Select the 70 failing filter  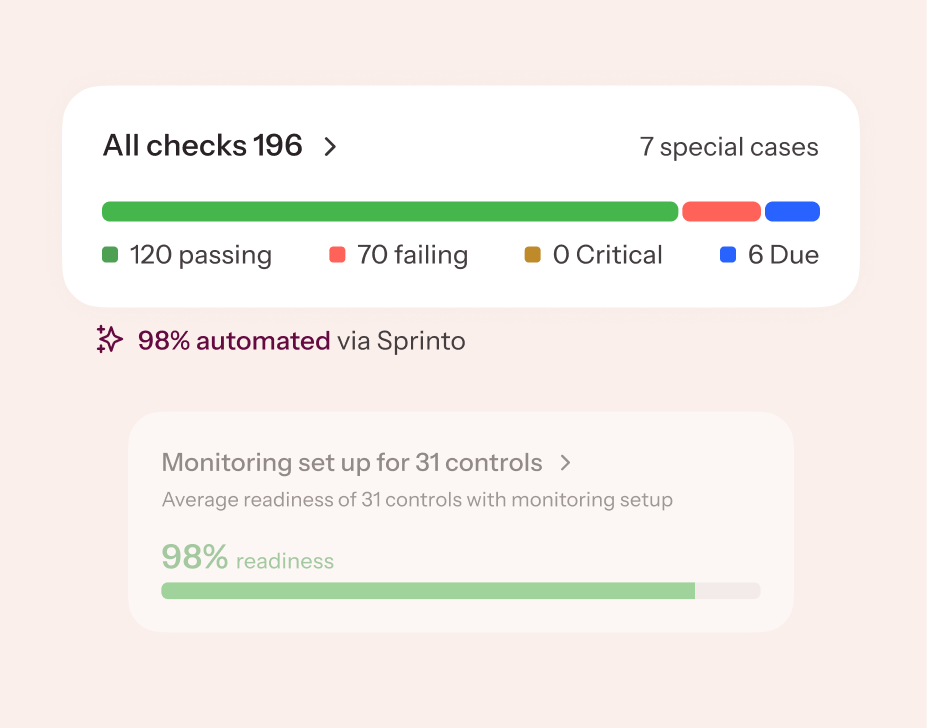(412, 254)
